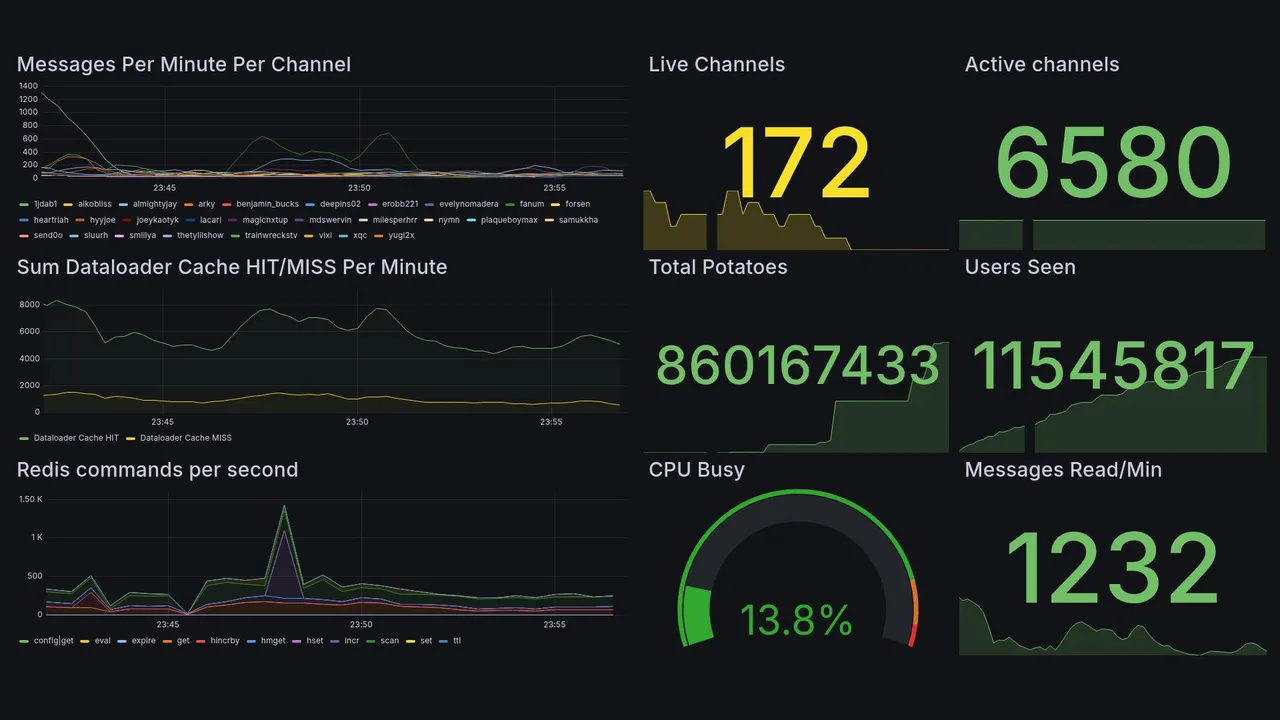Toggle the eval Redis legend entry
Viewport: 1280px width, 720px height.
102,641
